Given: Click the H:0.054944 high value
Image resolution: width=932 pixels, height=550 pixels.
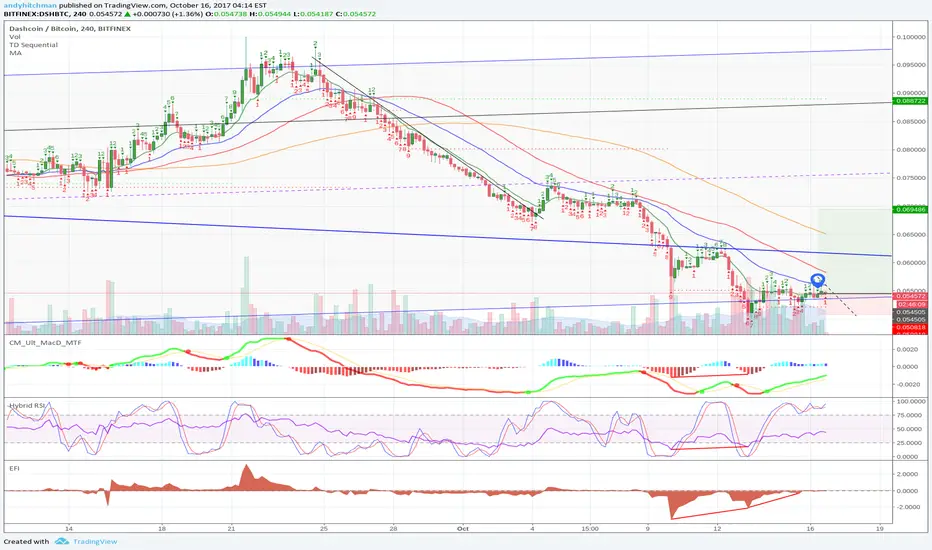Looking at the screenshot, I should pyautogui.click(x=270, y=14).
